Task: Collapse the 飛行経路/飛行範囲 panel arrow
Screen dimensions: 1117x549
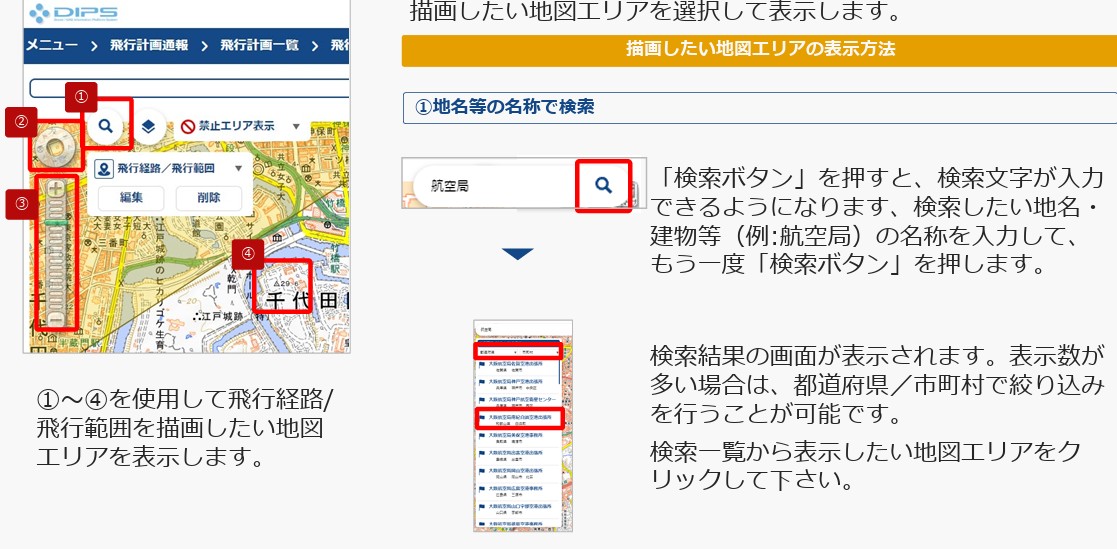Action: pos(237,169)
